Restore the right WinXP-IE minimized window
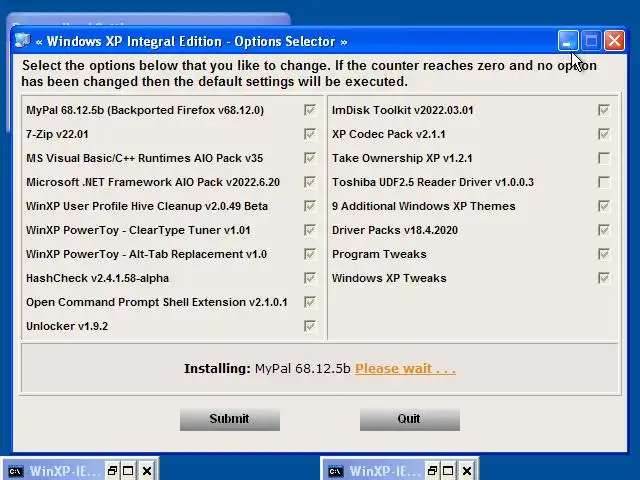Viewport: 640px width, 480px height. (x=432, y=471)
